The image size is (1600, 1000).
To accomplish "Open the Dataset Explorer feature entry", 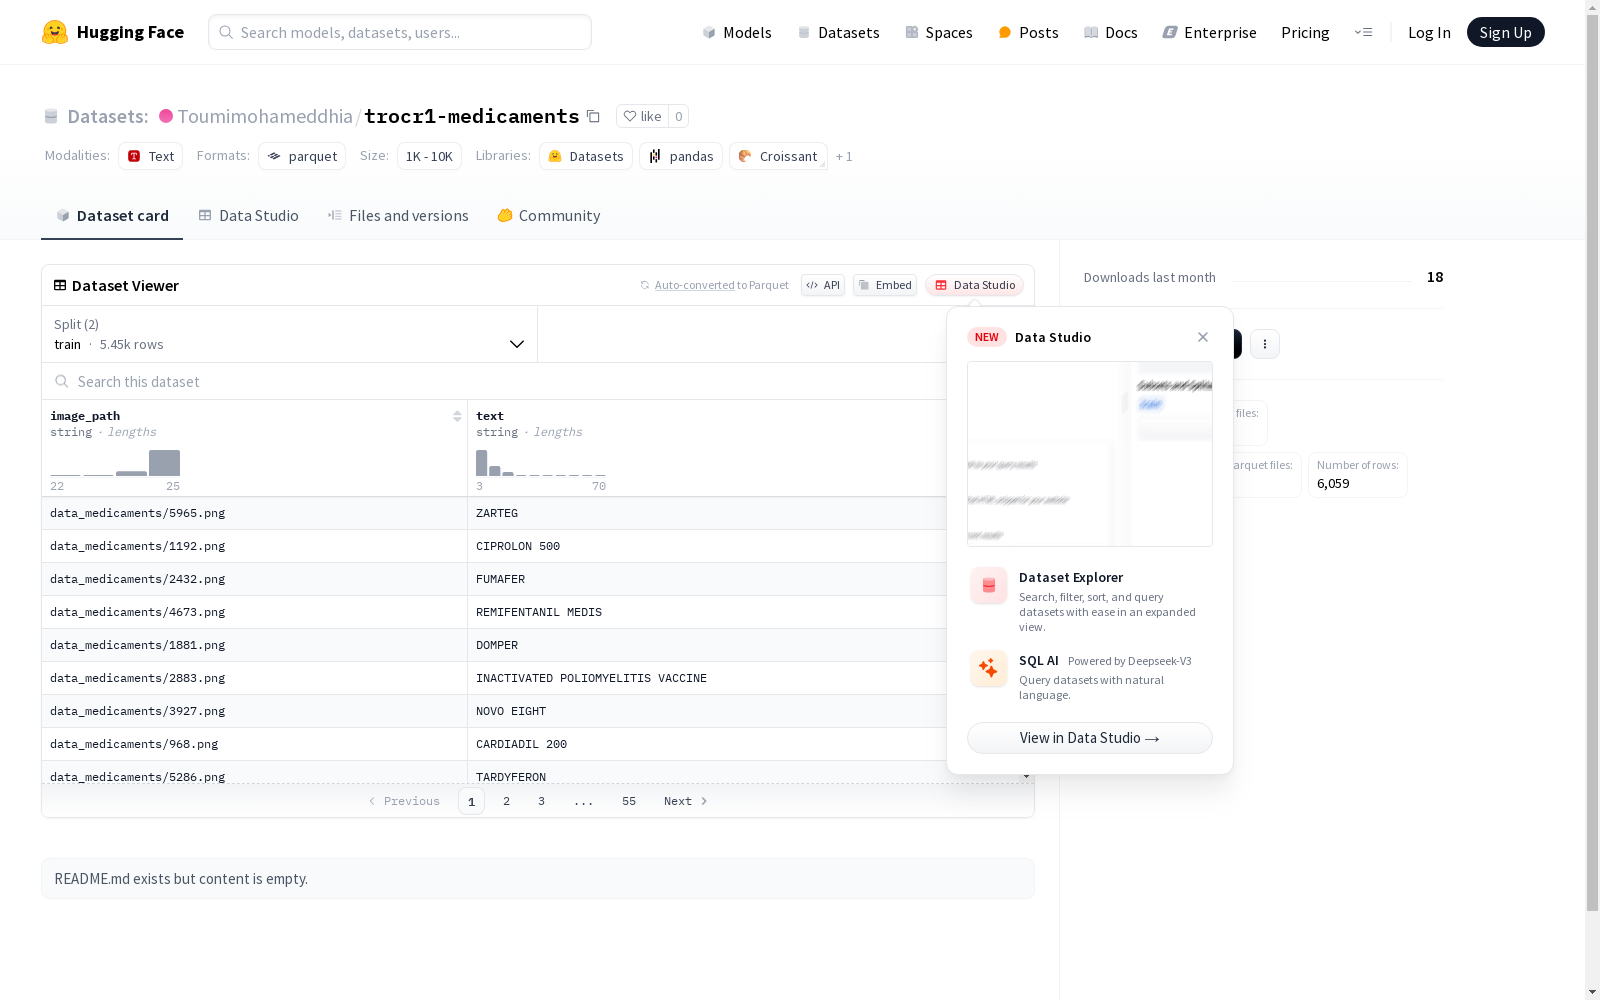I will 1090,600.
